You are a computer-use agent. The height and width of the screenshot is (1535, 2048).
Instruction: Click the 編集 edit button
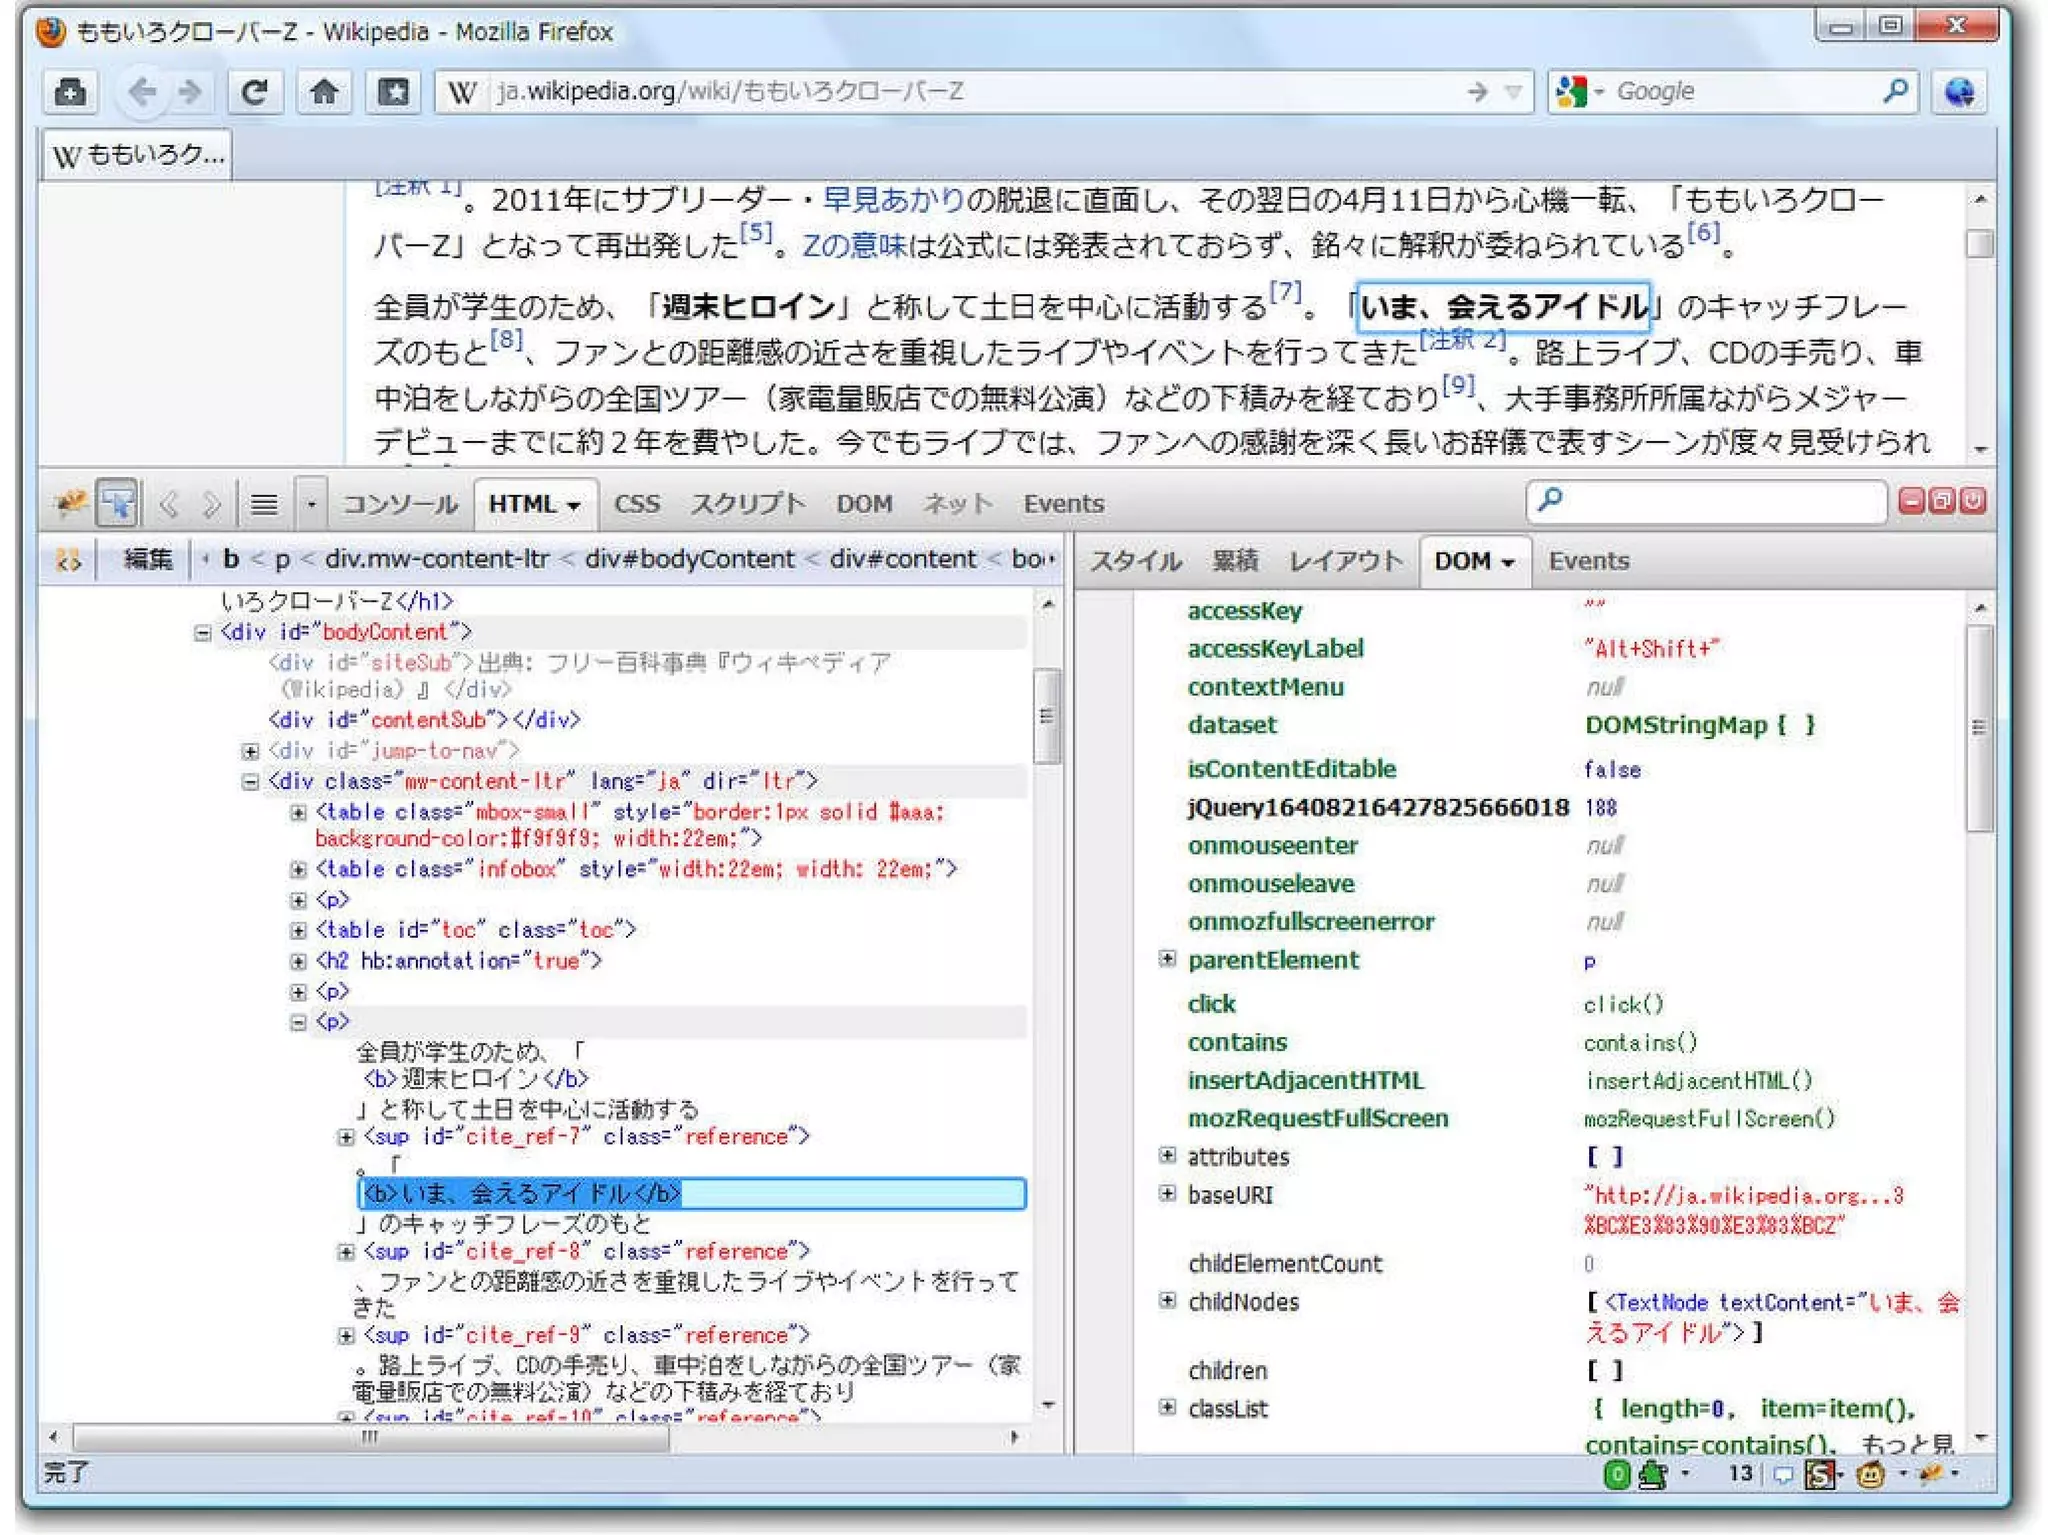tap(147, 559)
